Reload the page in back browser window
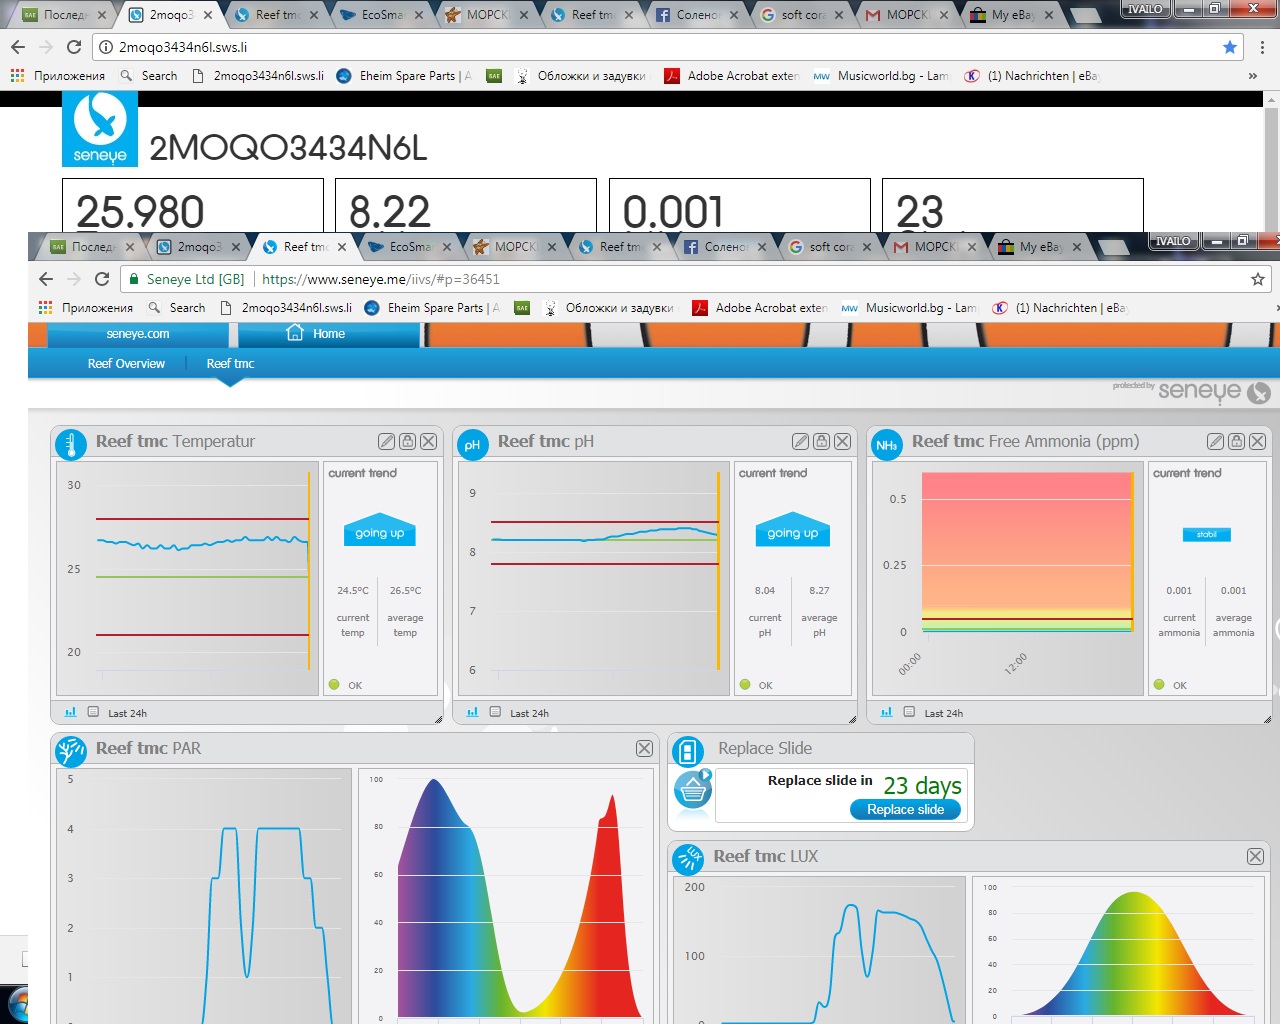The height and width of the screenshot is (1024, 1280). [74, 47]
